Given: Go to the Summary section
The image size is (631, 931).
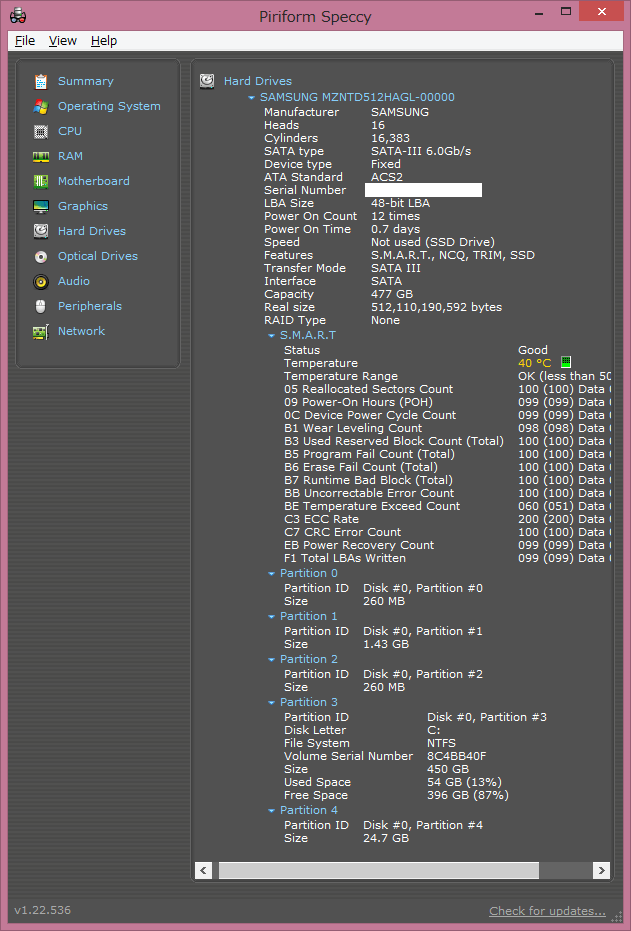Looking at the screenshot, I should tap(85, 81).
